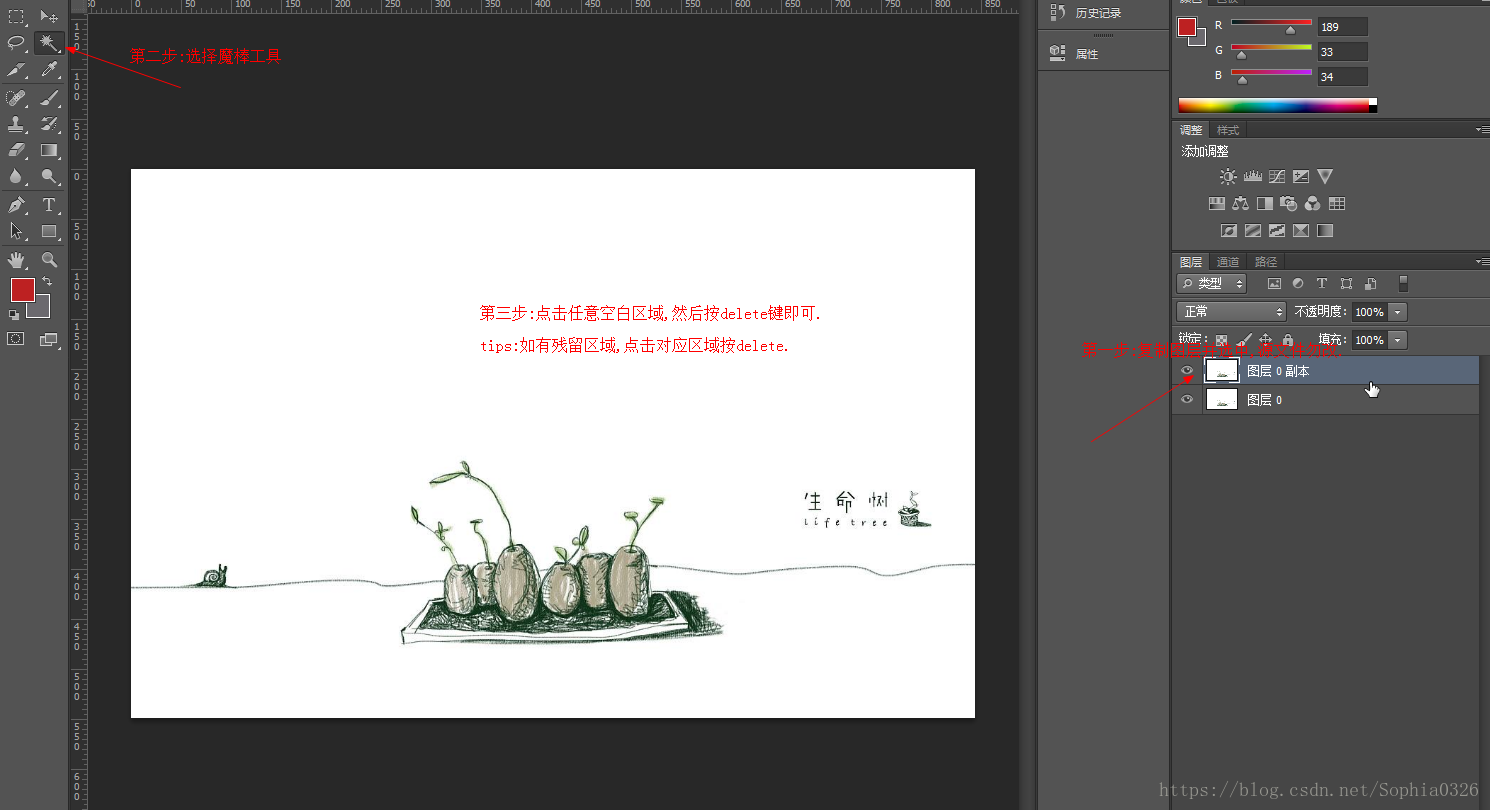Open the 正常 blend mode dropdown

(1231, 312)
